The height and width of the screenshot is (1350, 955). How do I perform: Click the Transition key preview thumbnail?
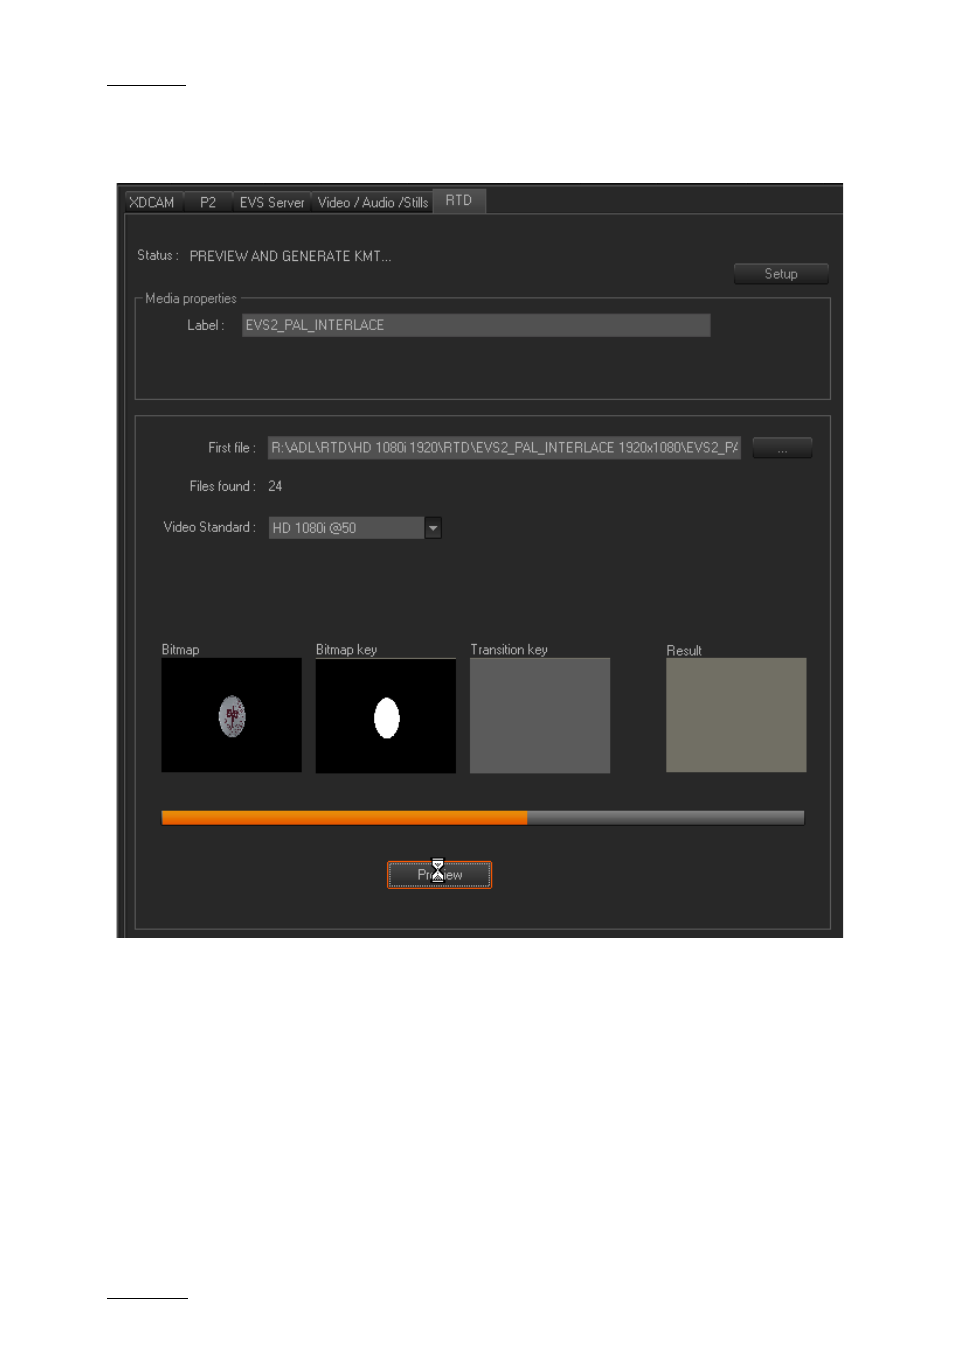pyautogui.click(x=540, y=715)
